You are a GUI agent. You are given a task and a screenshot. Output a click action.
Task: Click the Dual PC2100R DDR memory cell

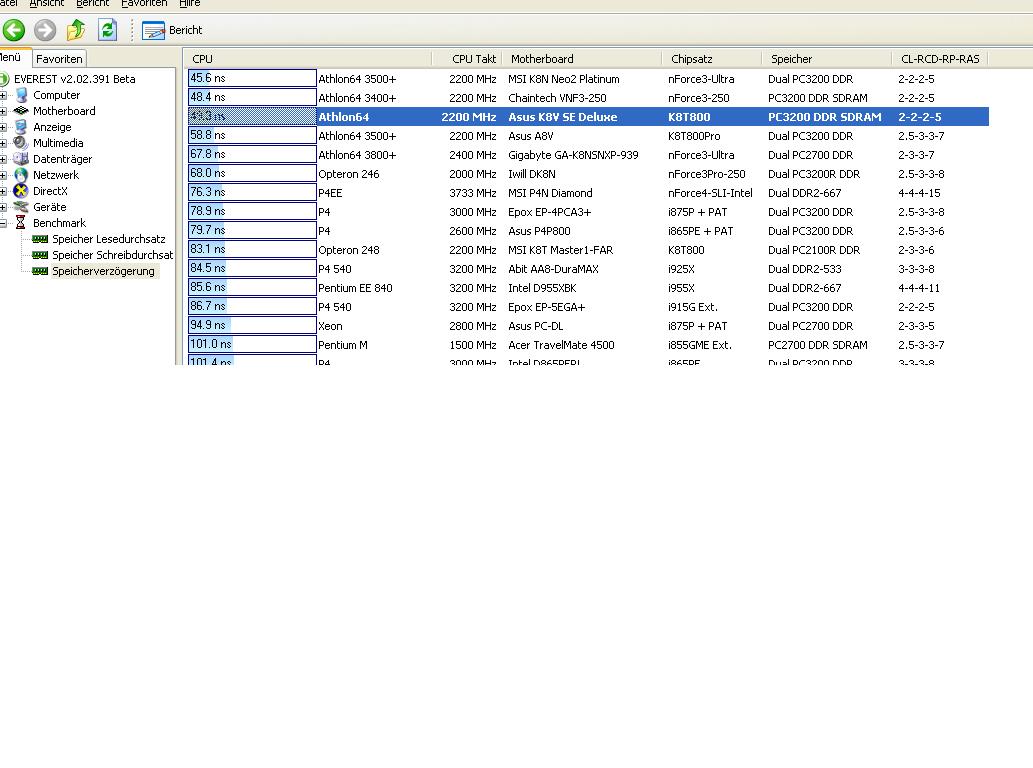click(x=814, y=250)
